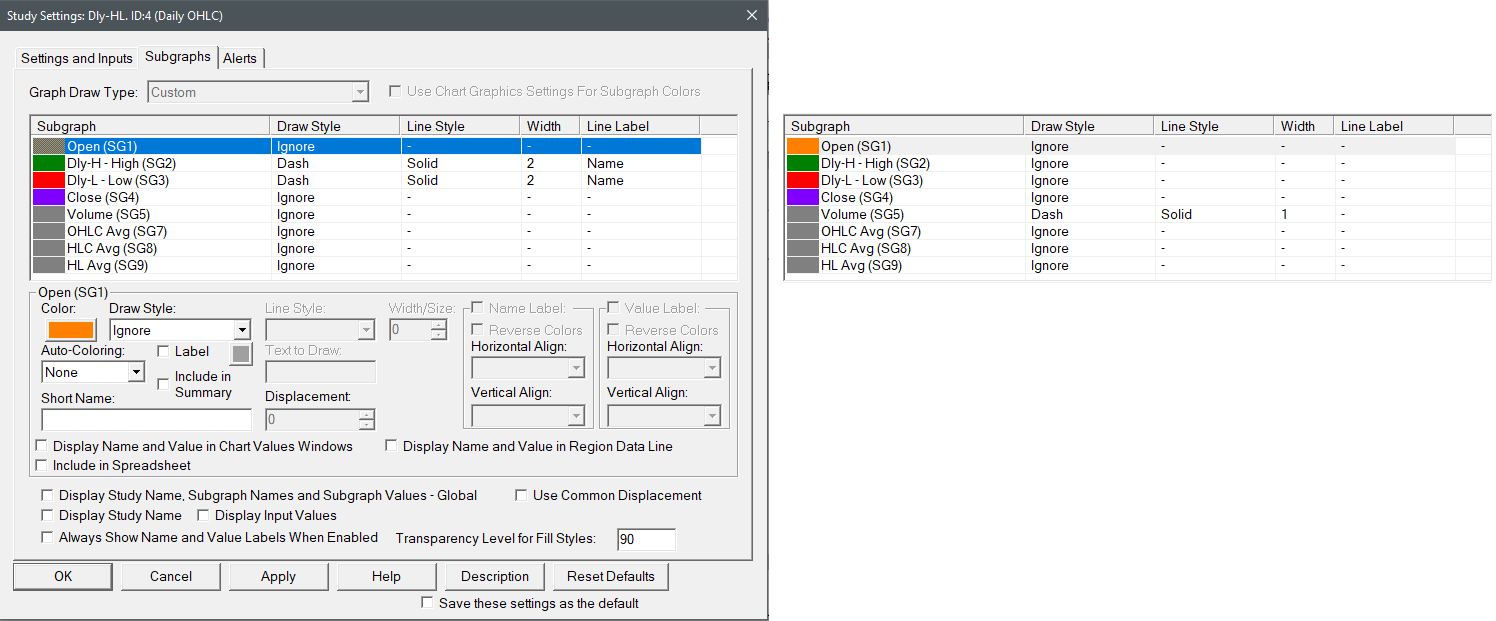Toggle Include in Summary checkbox
The image size is (1496, 621).
[164, 384]
